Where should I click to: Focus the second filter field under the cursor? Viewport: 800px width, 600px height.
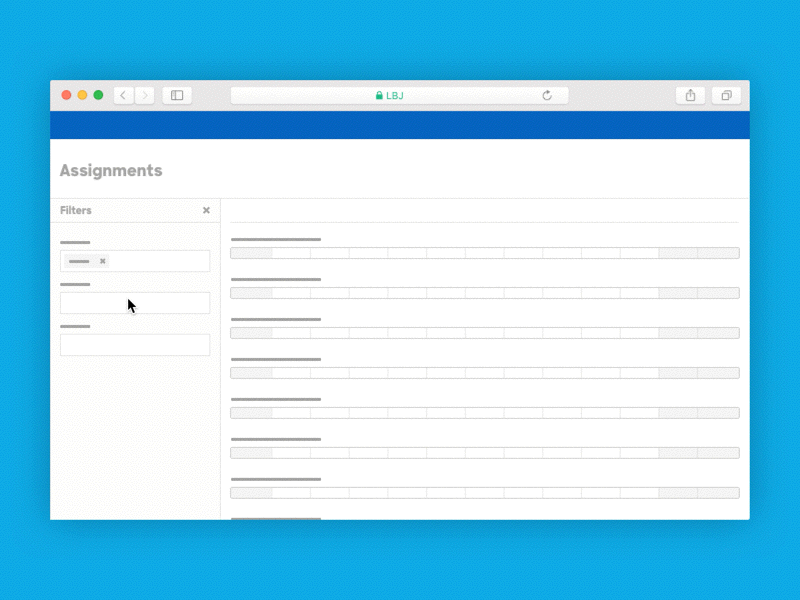[x=135, y=303]
